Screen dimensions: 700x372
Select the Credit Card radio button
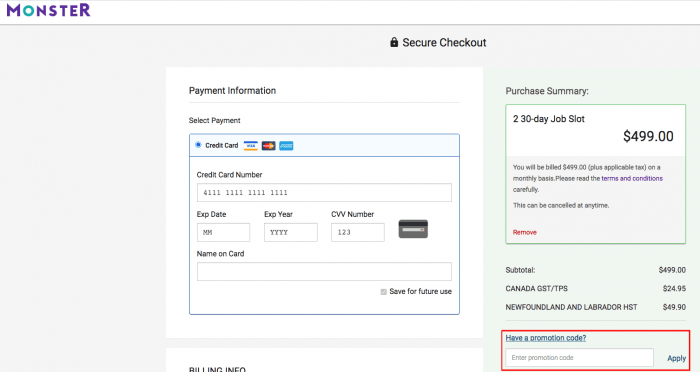click(x=198, y=145)
